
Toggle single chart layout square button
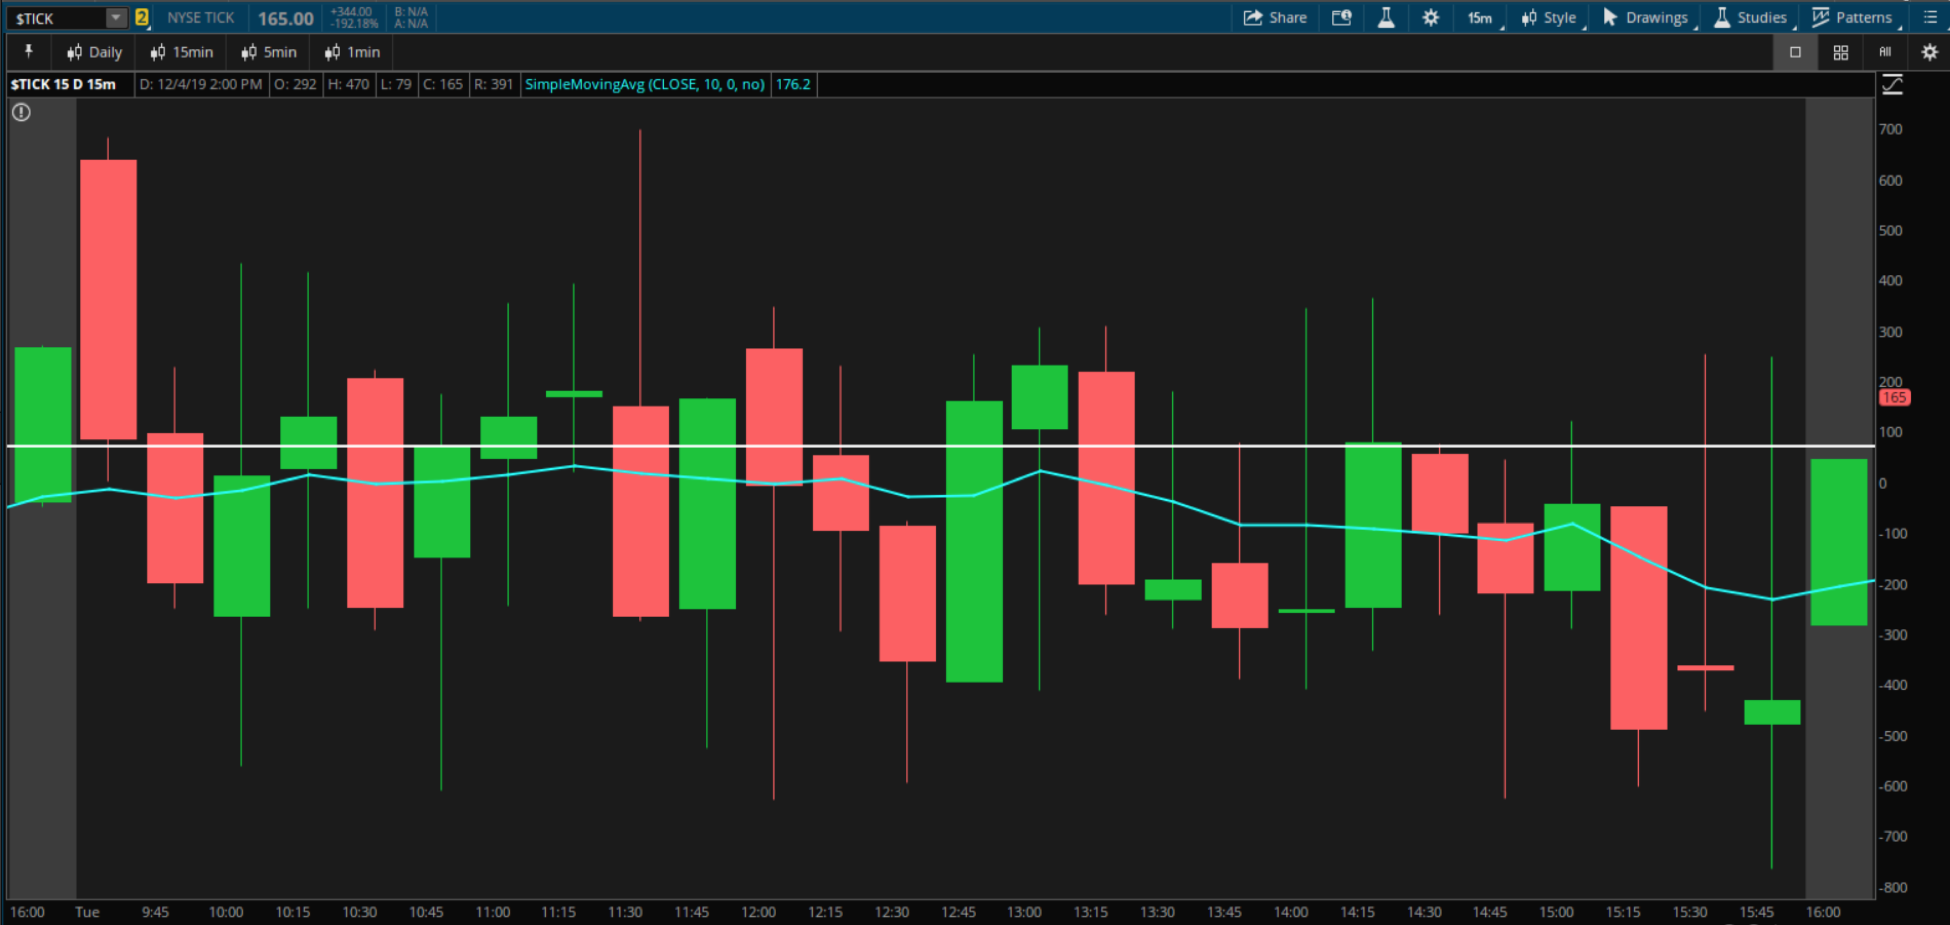point(1795,52)
